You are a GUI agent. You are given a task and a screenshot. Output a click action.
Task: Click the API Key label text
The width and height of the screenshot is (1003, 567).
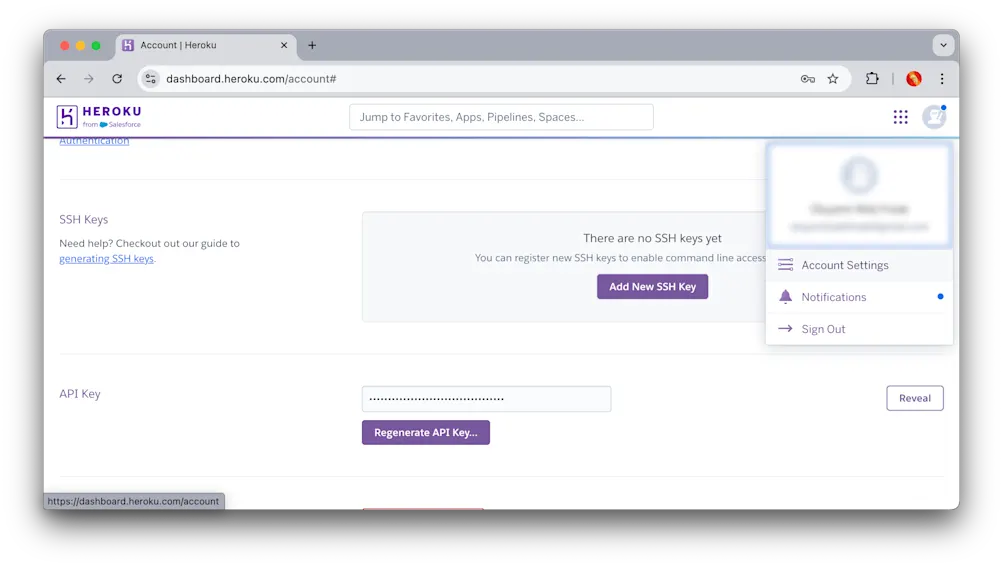(80, 394)
